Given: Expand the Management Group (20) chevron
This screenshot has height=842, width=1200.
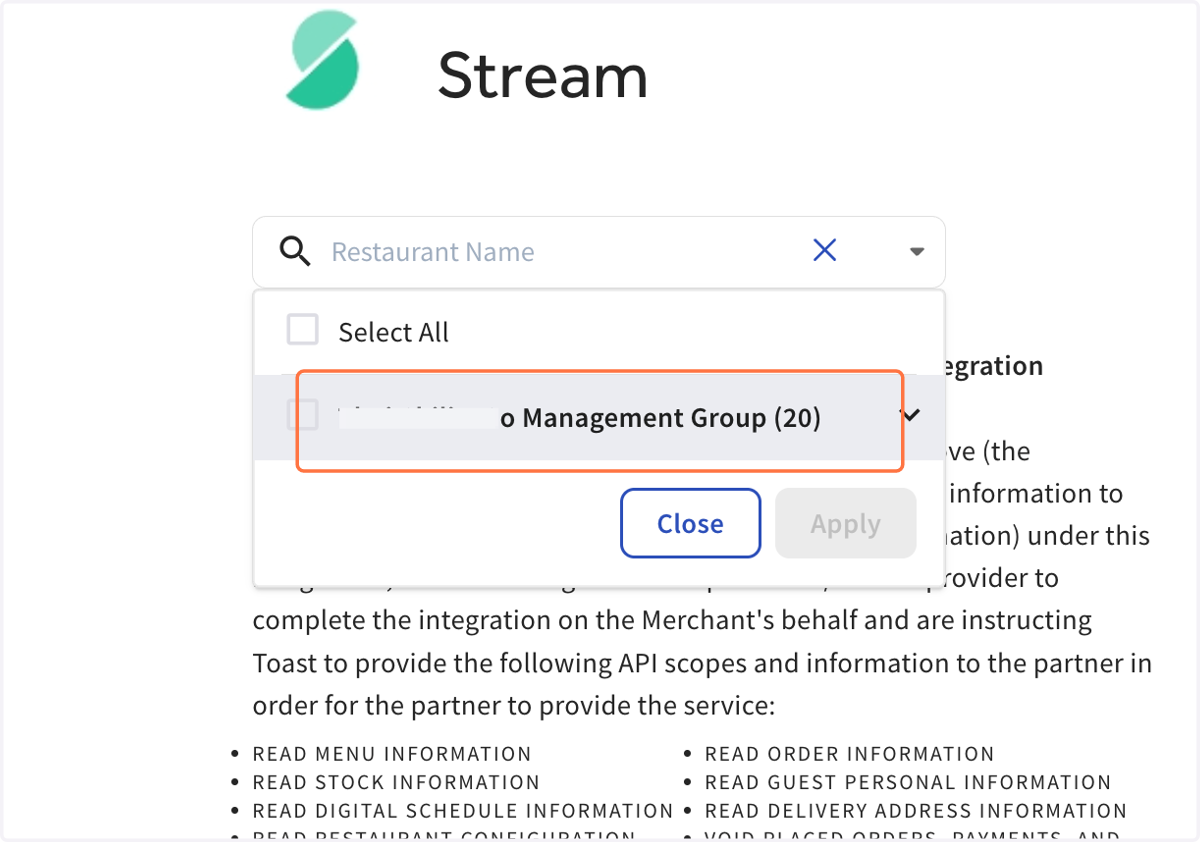Looking at the screenshot, I should pyautogui.click(x=910, y=415).
